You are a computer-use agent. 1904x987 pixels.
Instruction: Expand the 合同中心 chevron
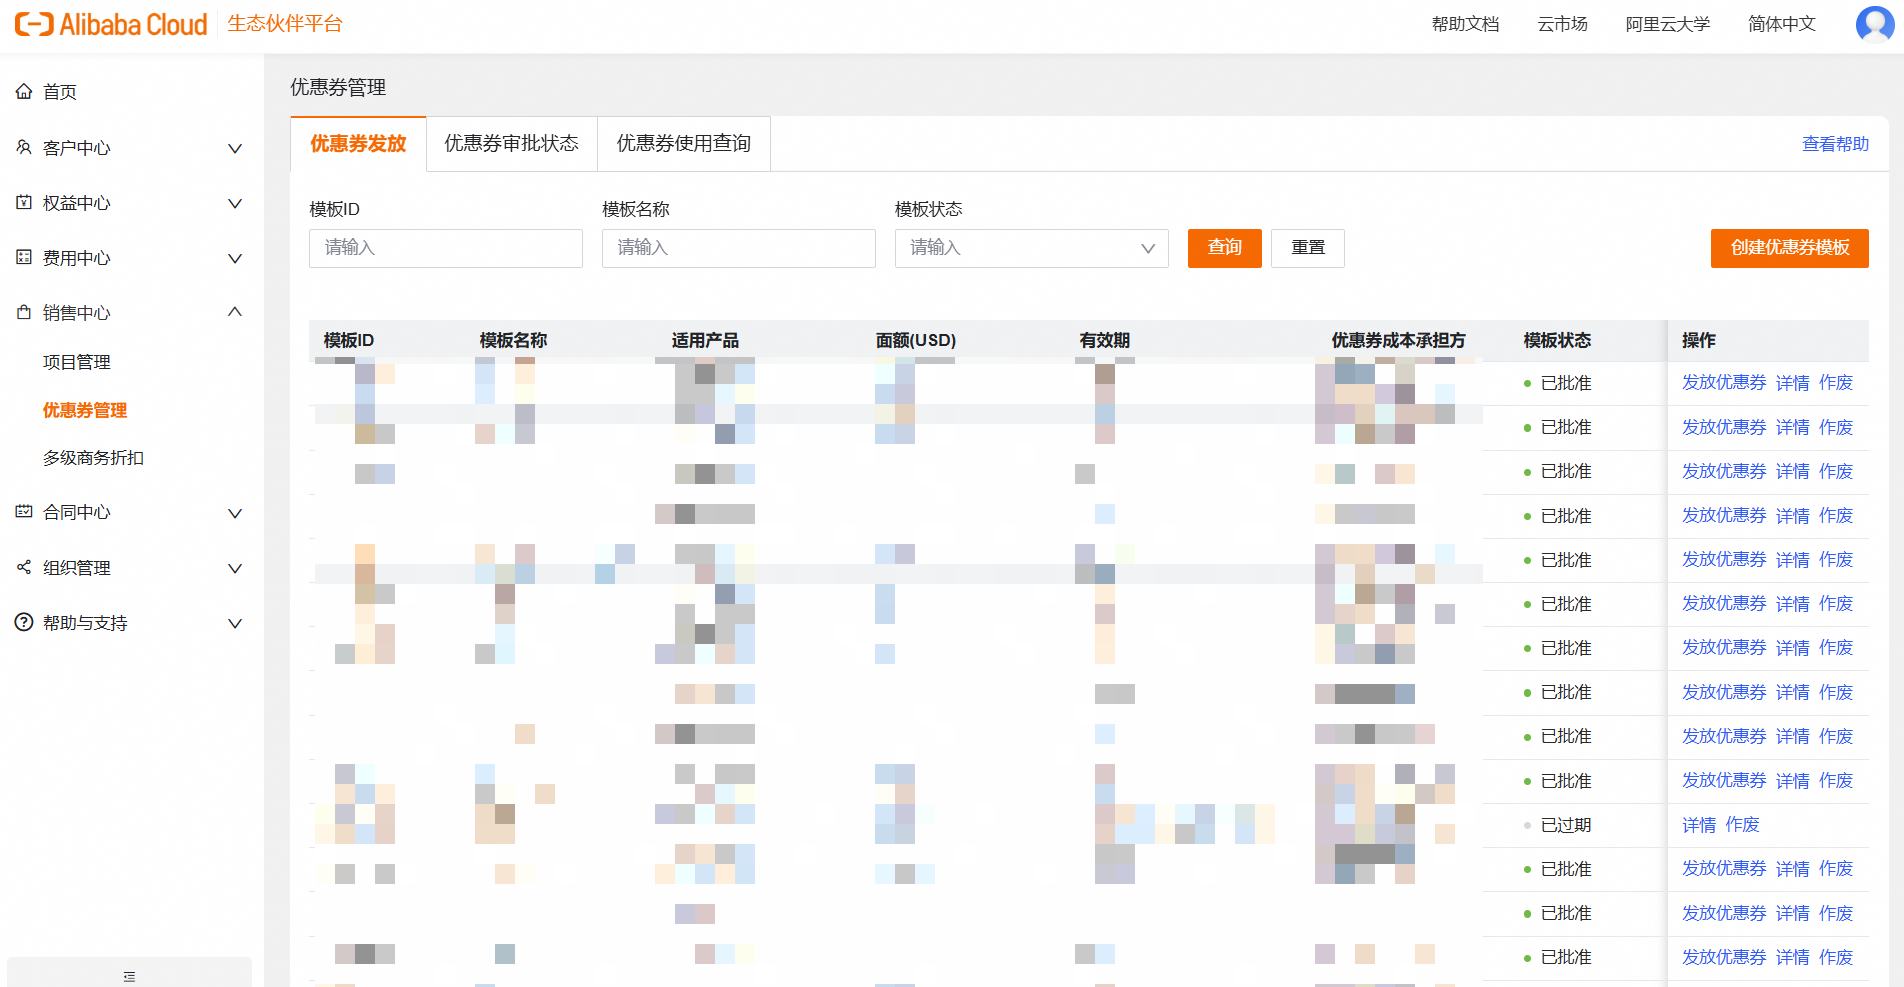pos(235,513)
